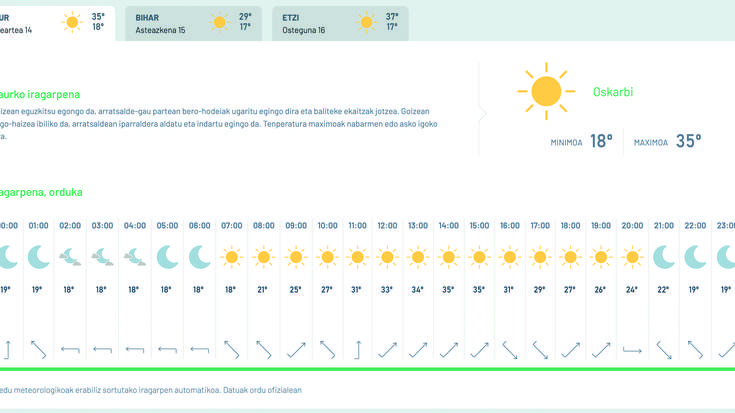This screenshot has height=413, width=735.
Task: Click the moon icon for 21:00
Action: click(x=664, y=257)
